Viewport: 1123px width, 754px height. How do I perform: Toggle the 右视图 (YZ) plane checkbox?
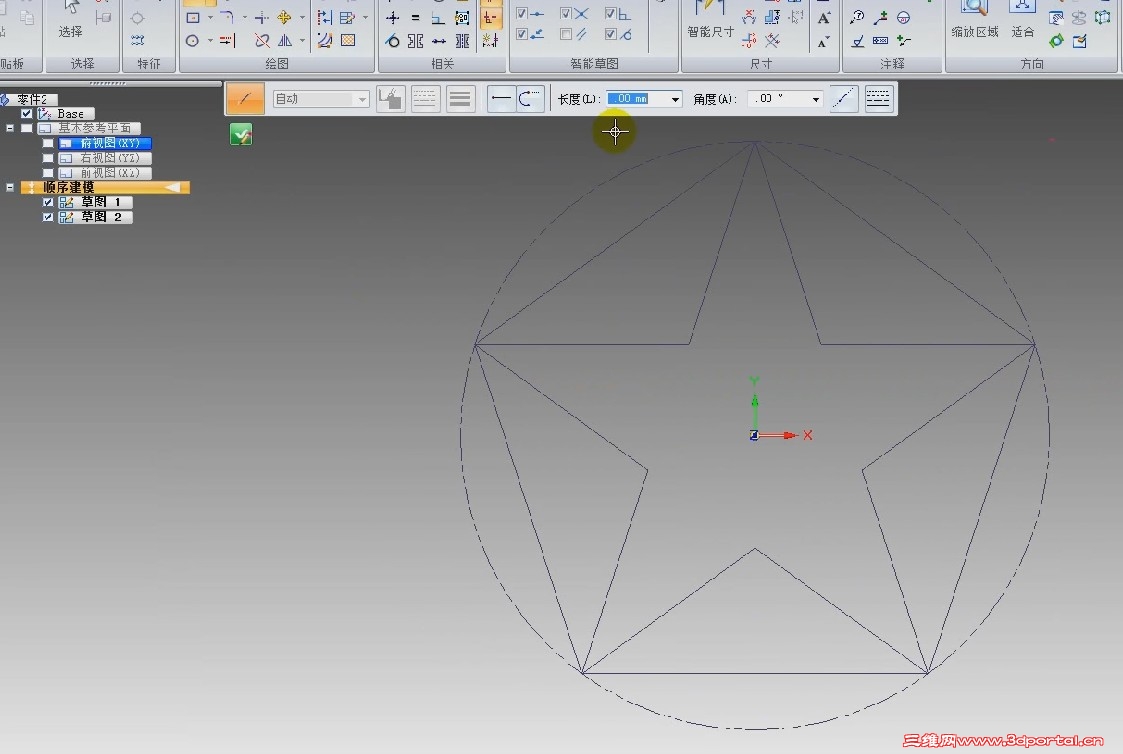point(48,158)
